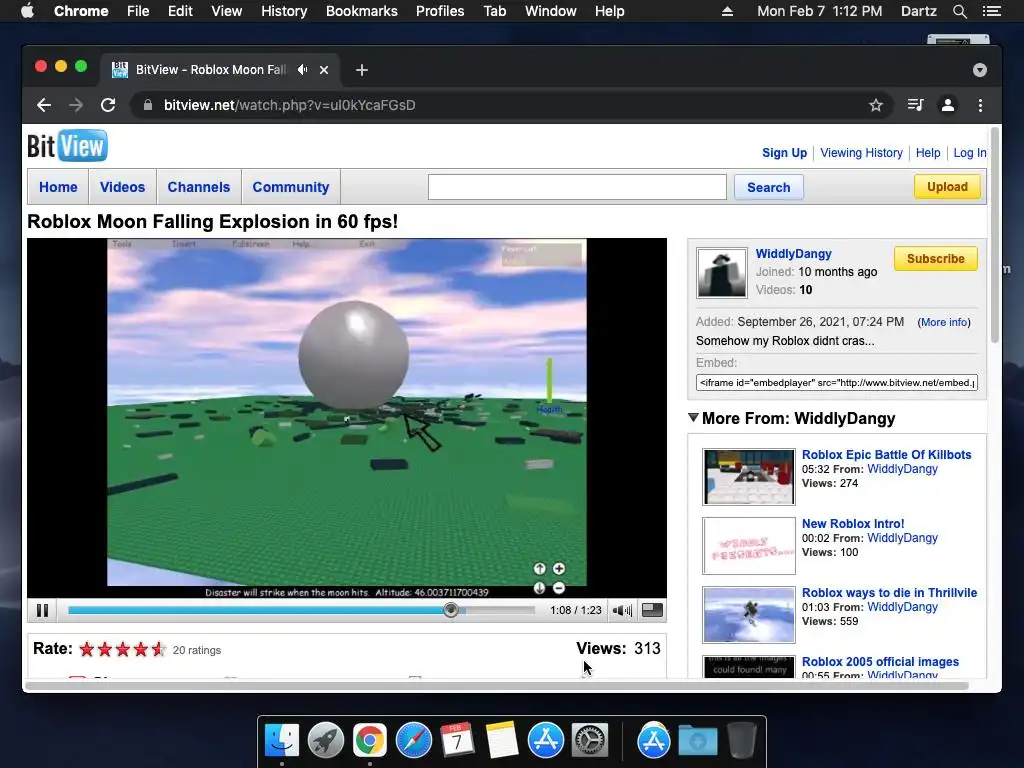This screenshot has width=1024, height=768.
Task: Click the Search button
Action: coord(769,187)
